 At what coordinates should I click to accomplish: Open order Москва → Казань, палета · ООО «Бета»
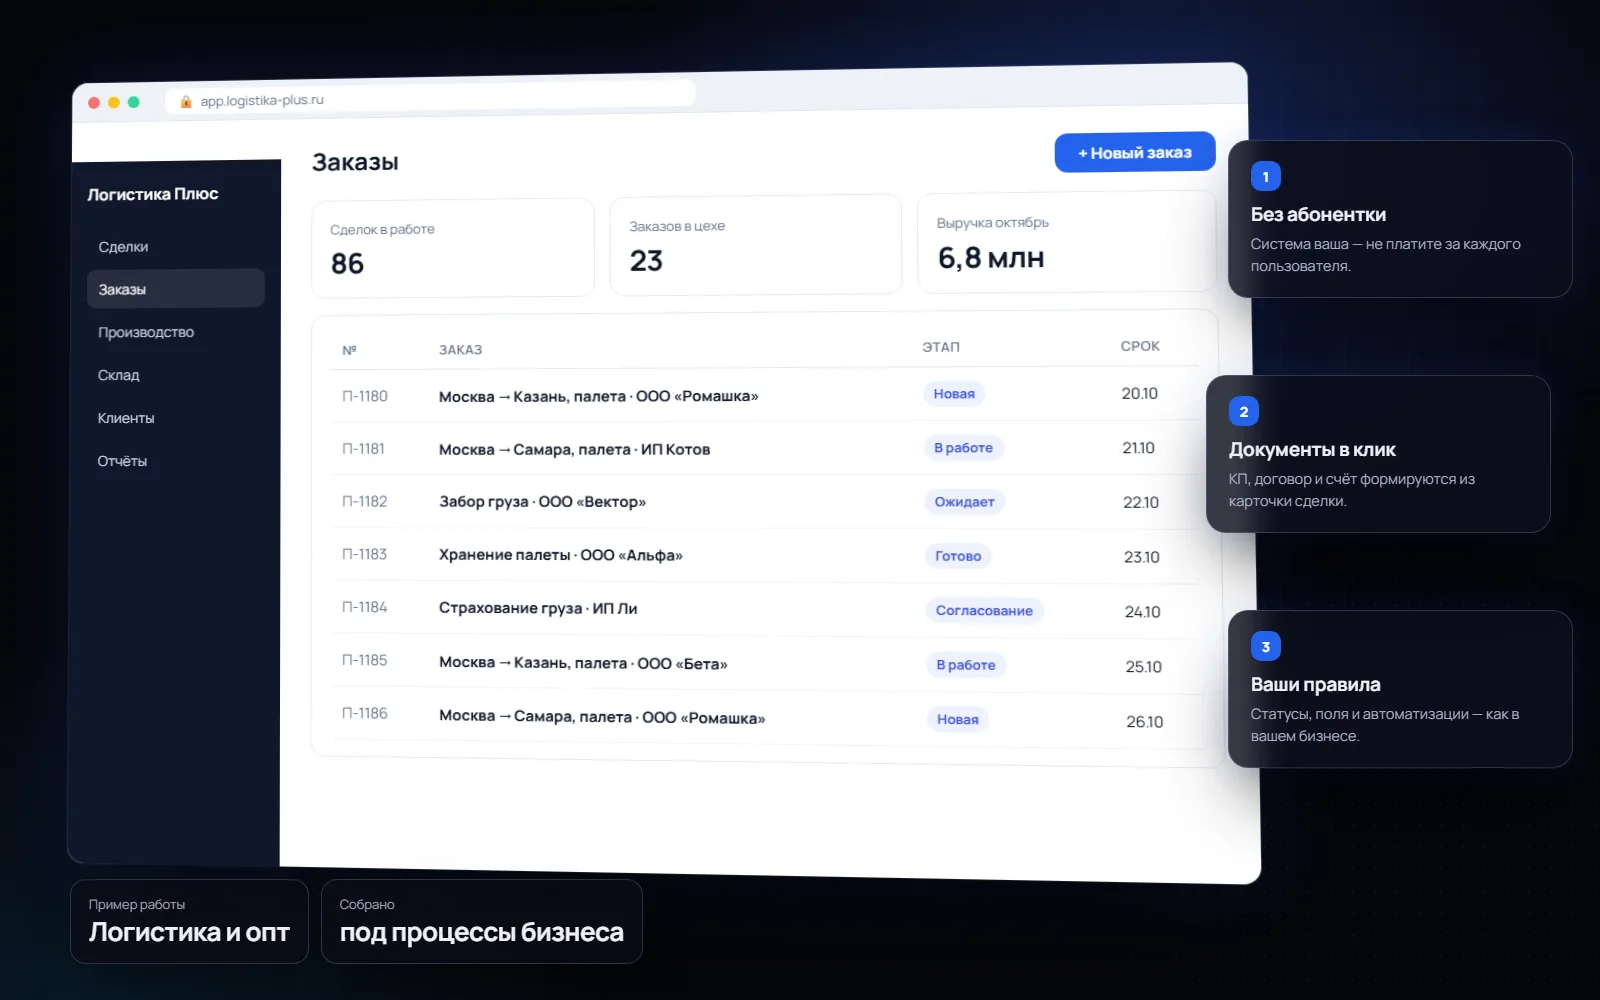click(583, 663)
